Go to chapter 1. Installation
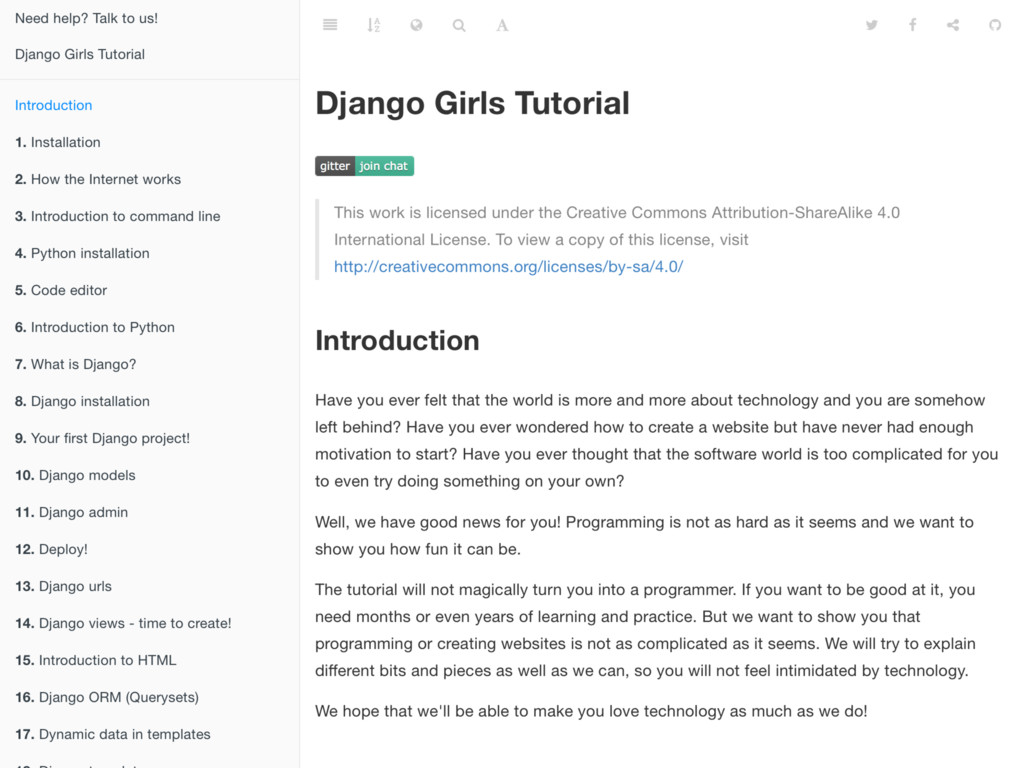The image size is (1024, 768). point(58,142)
